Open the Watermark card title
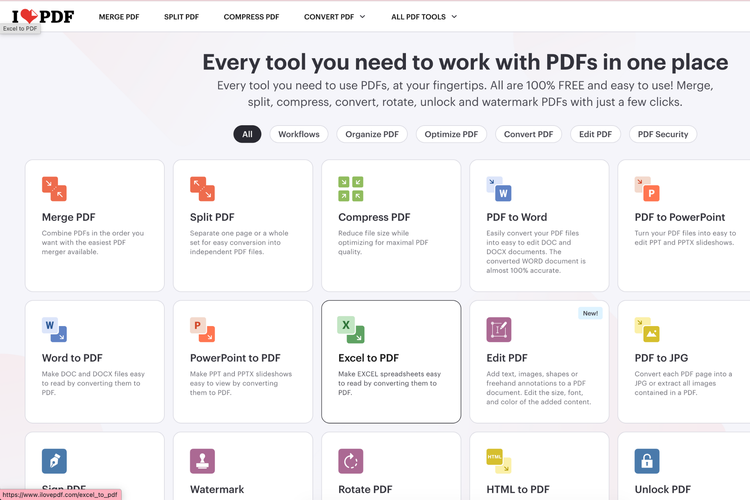 pyautogui.click(x=217, y=489)
